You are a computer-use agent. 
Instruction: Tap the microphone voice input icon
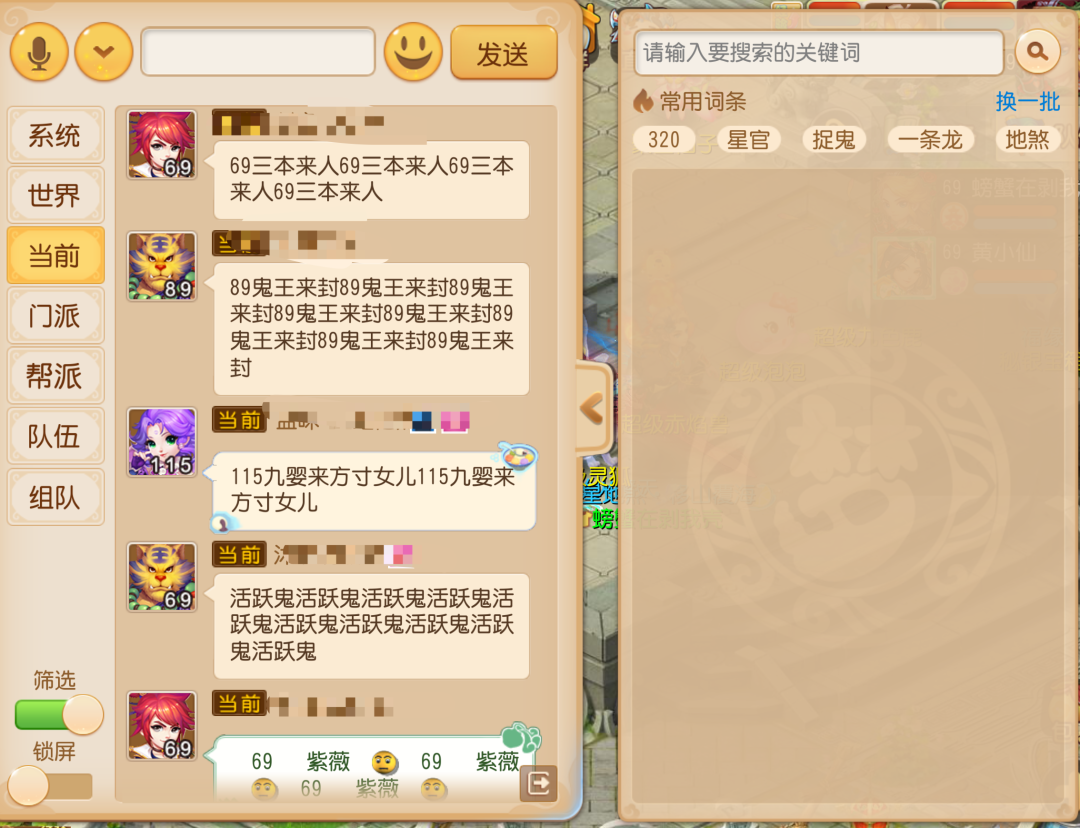coord(39,52)
